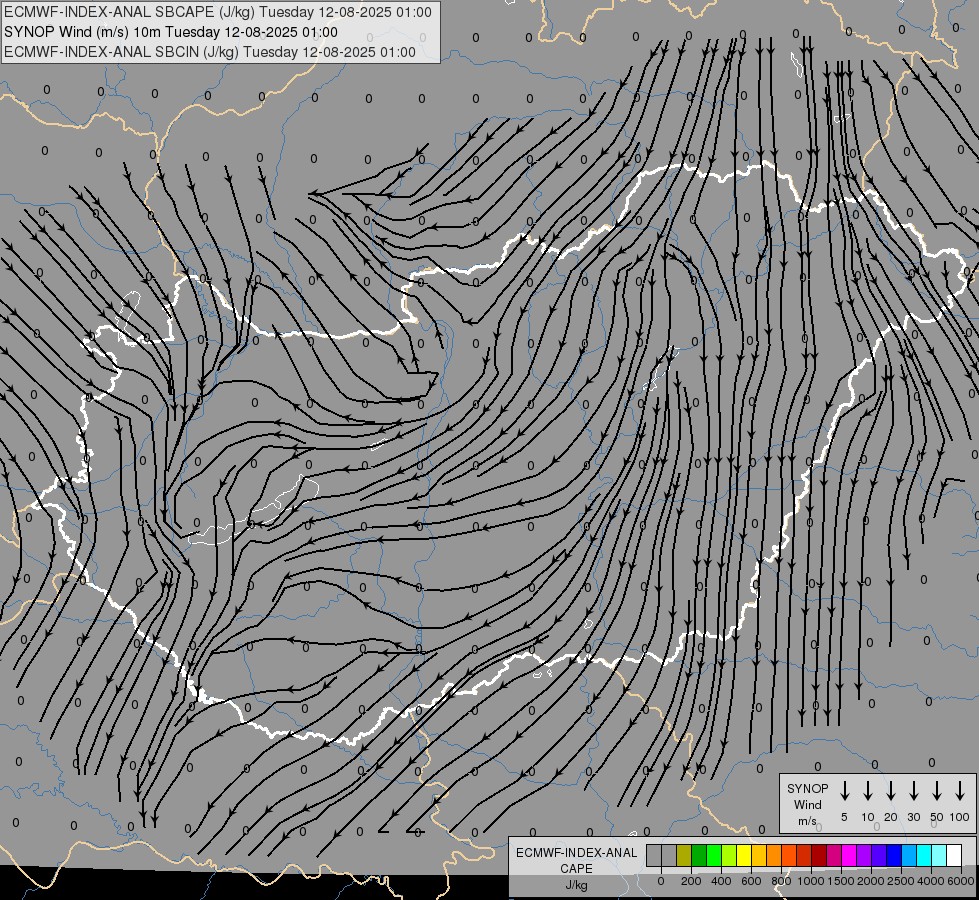This screenshot has height=900, width=979.
Task: Click the Wind label in wind legend
Action: [x=807, y=804]
